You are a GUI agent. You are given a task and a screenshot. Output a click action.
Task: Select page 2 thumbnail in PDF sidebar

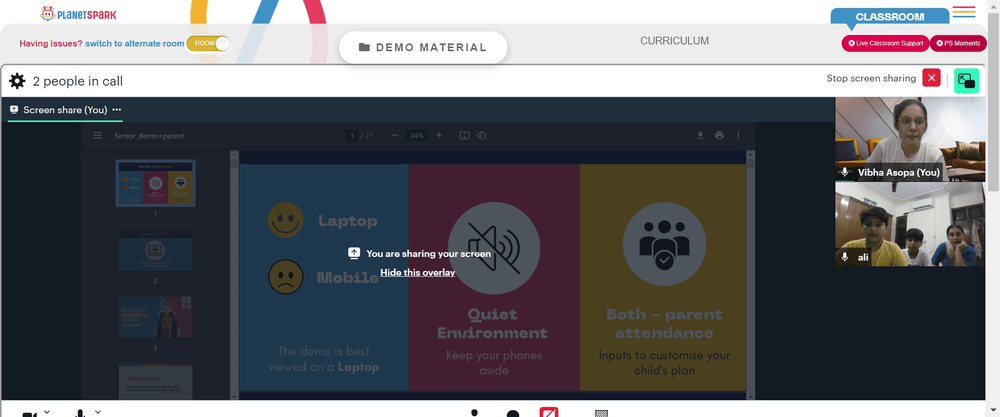point(156,250)
